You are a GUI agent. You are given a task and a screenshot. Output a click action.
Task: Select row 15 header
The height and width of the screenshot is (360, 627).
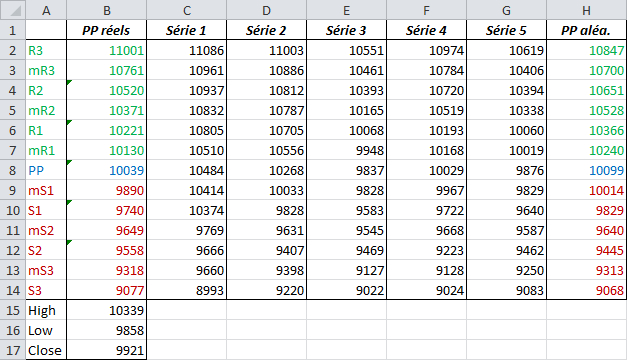(13, 310)
